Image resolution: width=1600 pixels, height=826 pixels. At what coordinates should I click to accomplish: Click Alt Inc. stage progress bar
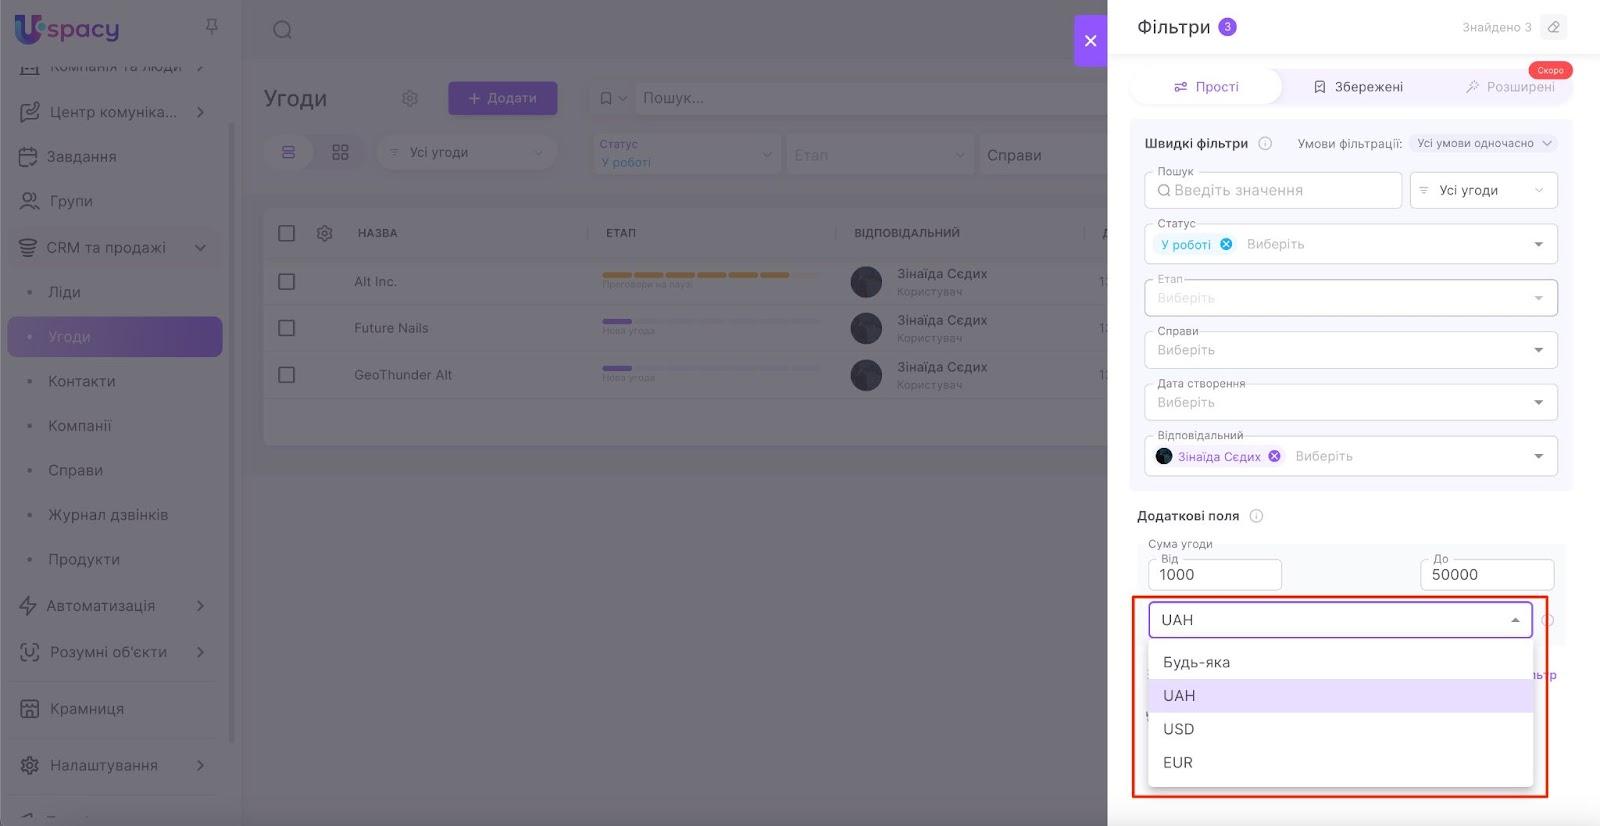[710, 275]
